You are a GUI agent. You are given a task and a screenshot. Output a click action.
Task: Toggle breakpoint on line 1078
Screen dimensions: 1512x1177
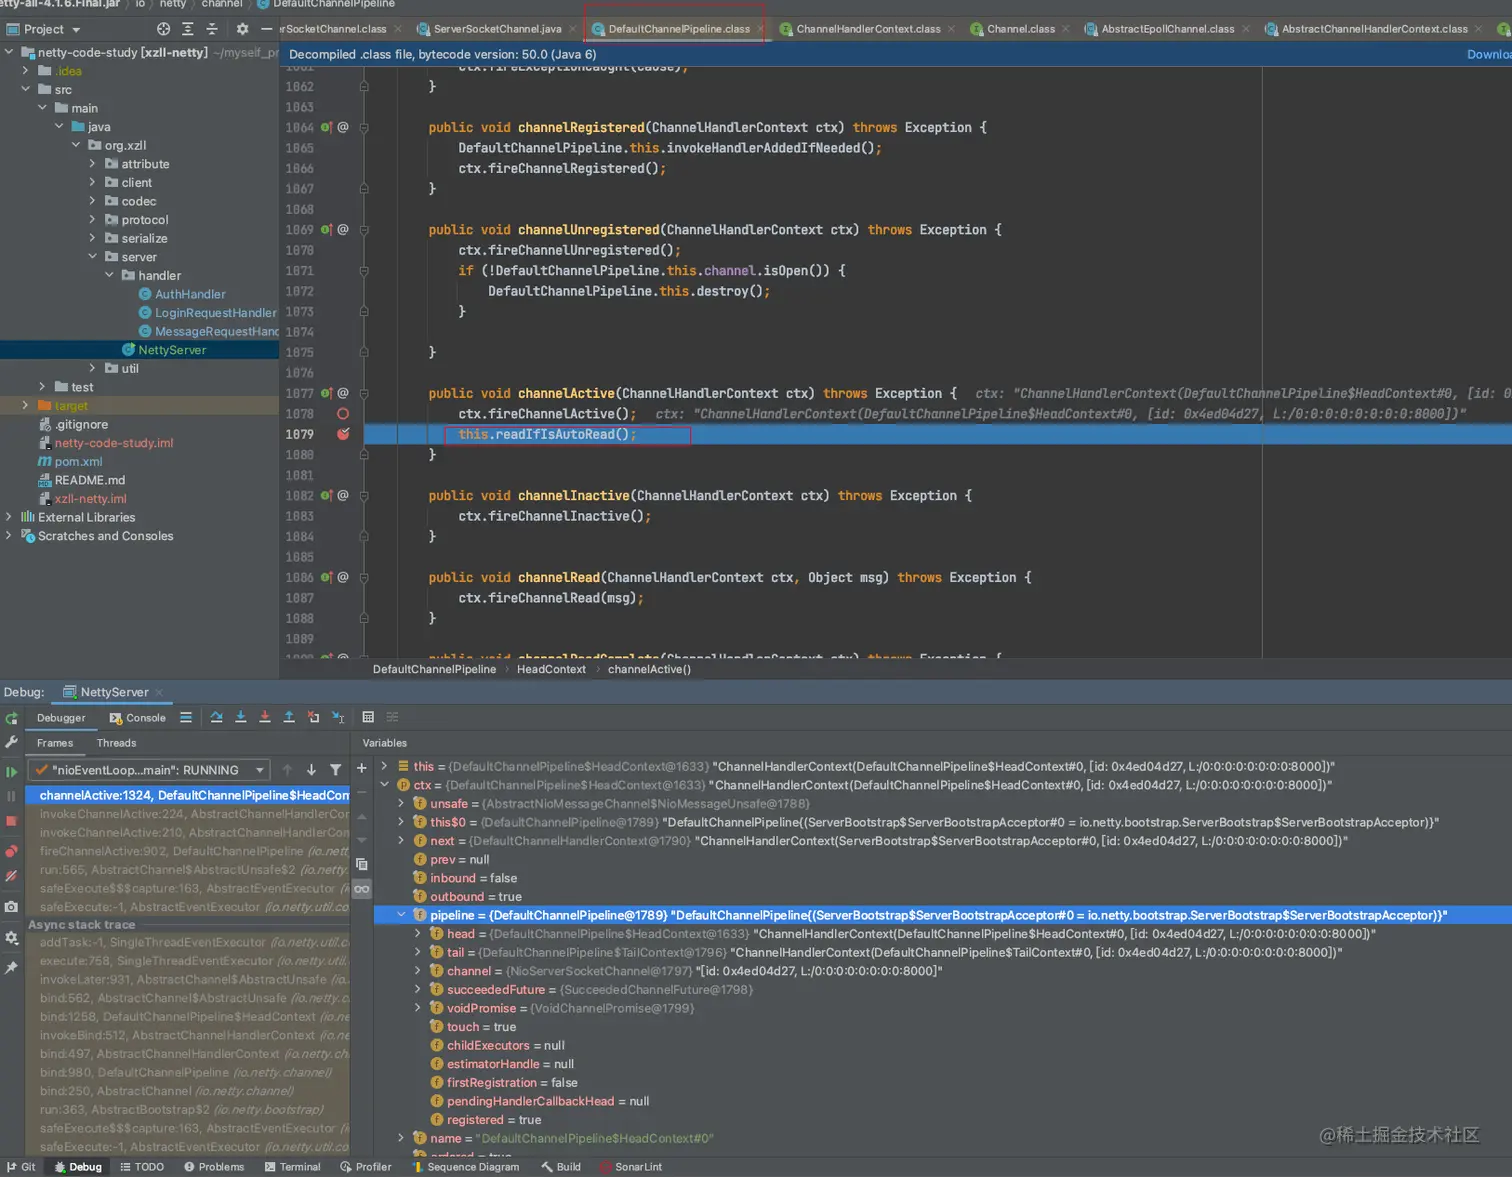tap(343, 414)
